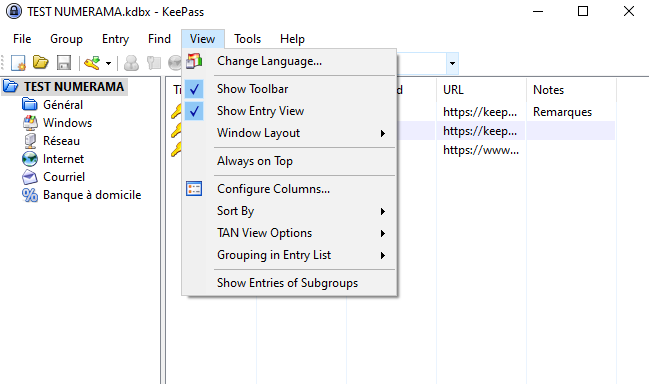Screen dimensions: 649x384
Task: Click the highlighted row's https://keep... URL cell
Action: [481, 131]
